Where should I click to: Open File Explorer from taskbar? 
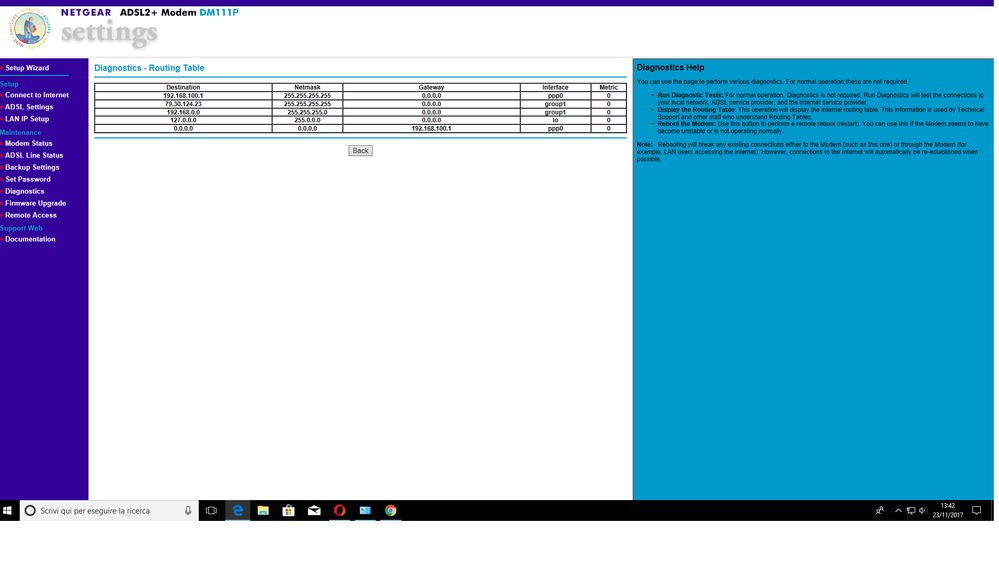pos(263,510)
